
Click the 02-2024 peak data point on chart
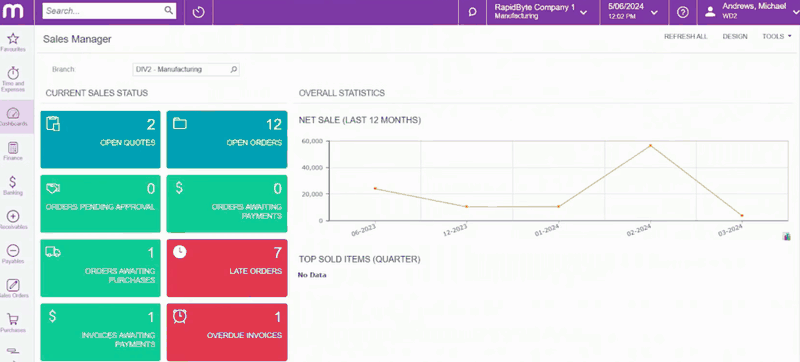650,145
